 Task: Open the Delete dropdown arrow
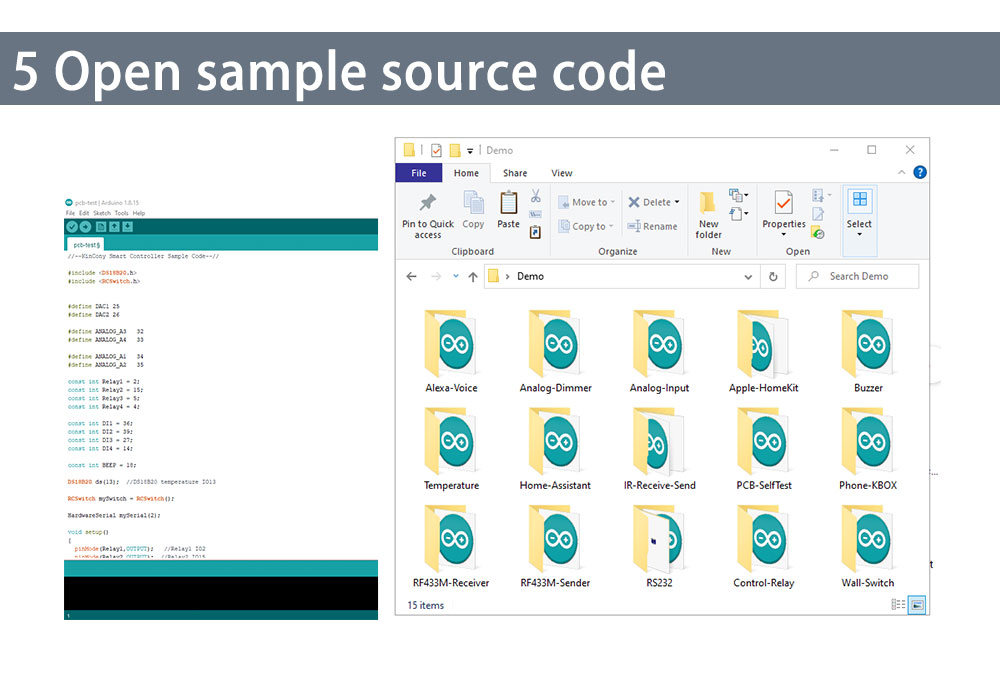point(677,202)
